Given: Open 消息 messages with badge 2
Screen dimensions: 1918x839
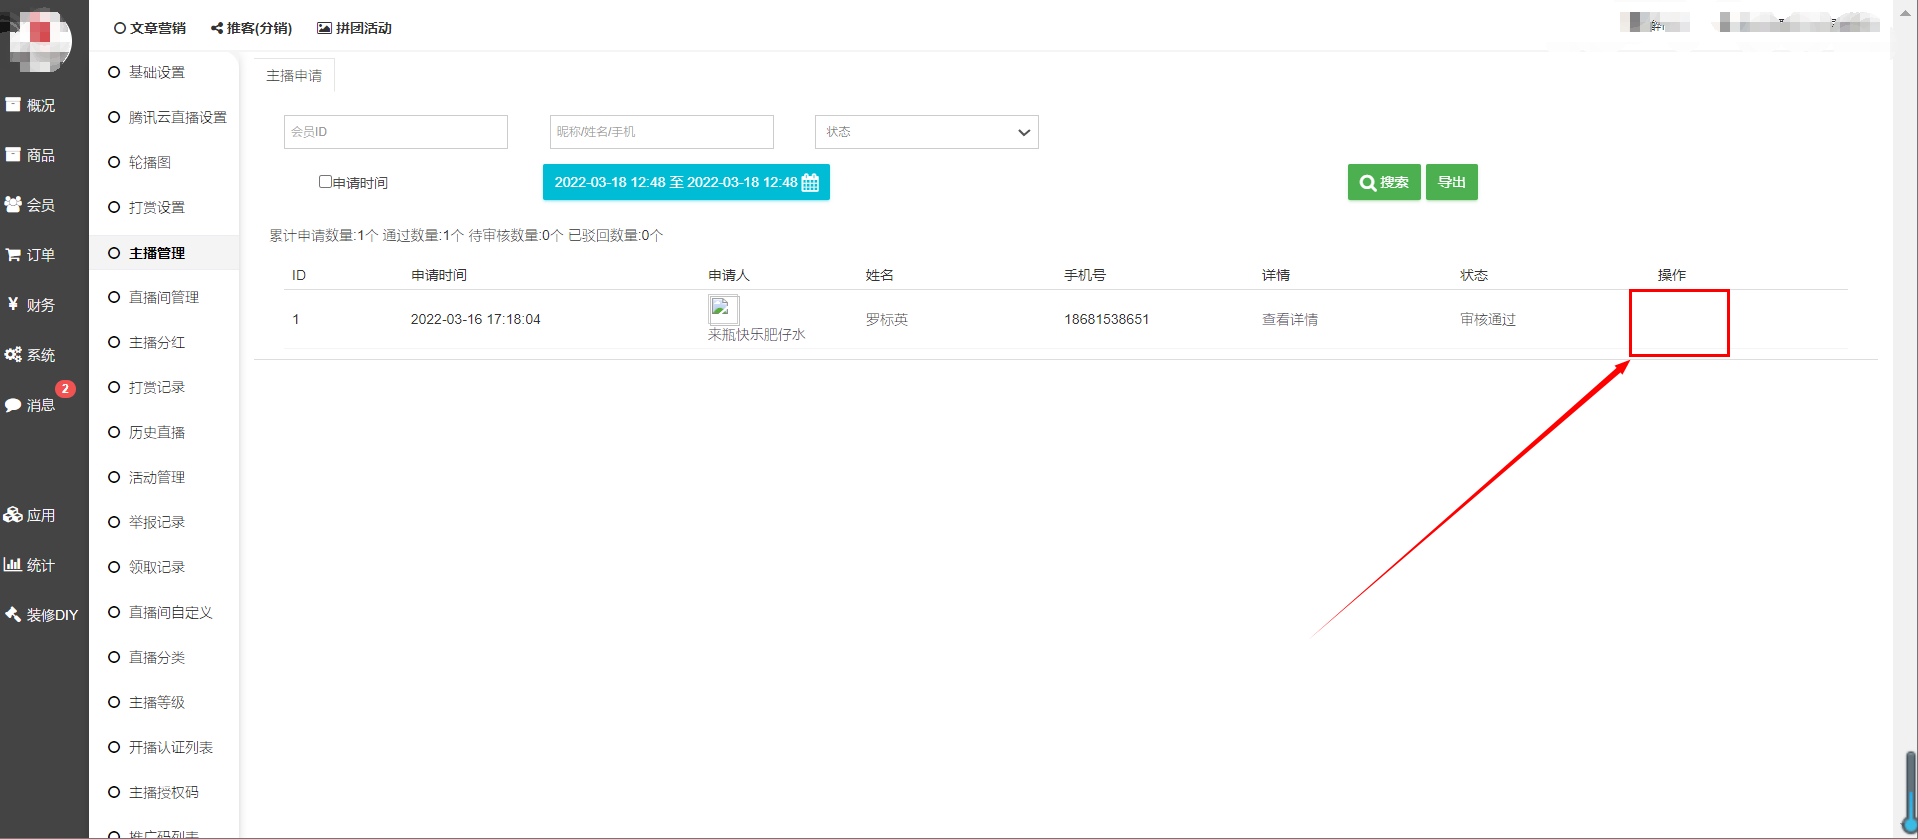Looking at the screenshot, I should click(x=30, y=404).
